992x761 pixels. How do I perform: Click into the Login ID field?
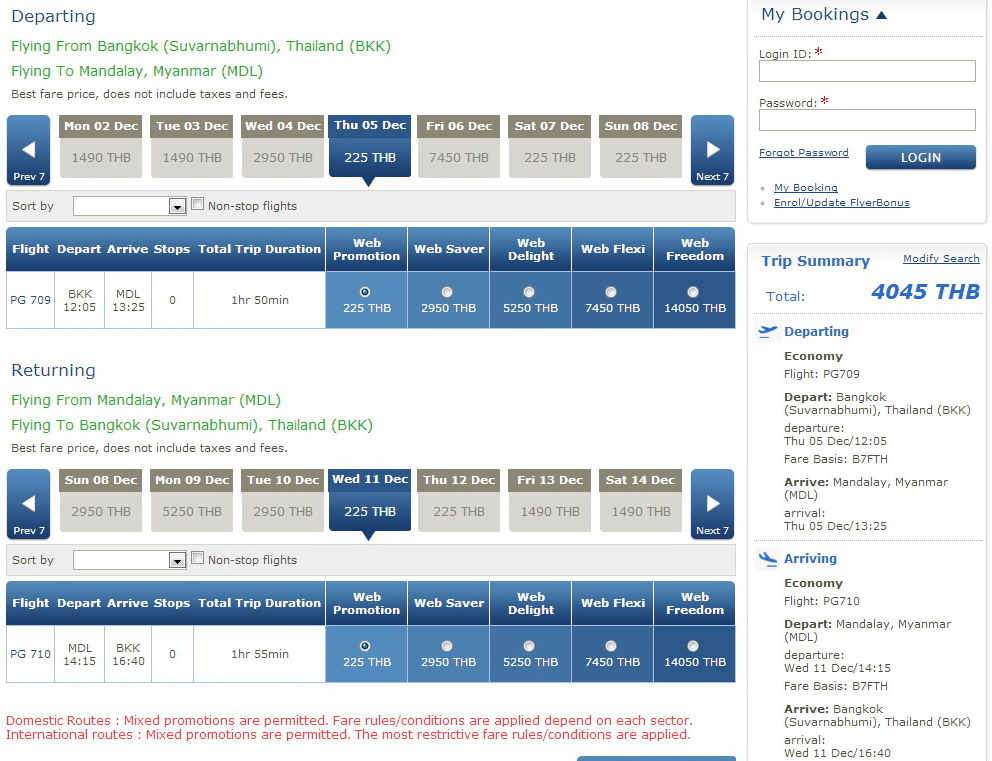pyautogui.click(x=866, y=71)
